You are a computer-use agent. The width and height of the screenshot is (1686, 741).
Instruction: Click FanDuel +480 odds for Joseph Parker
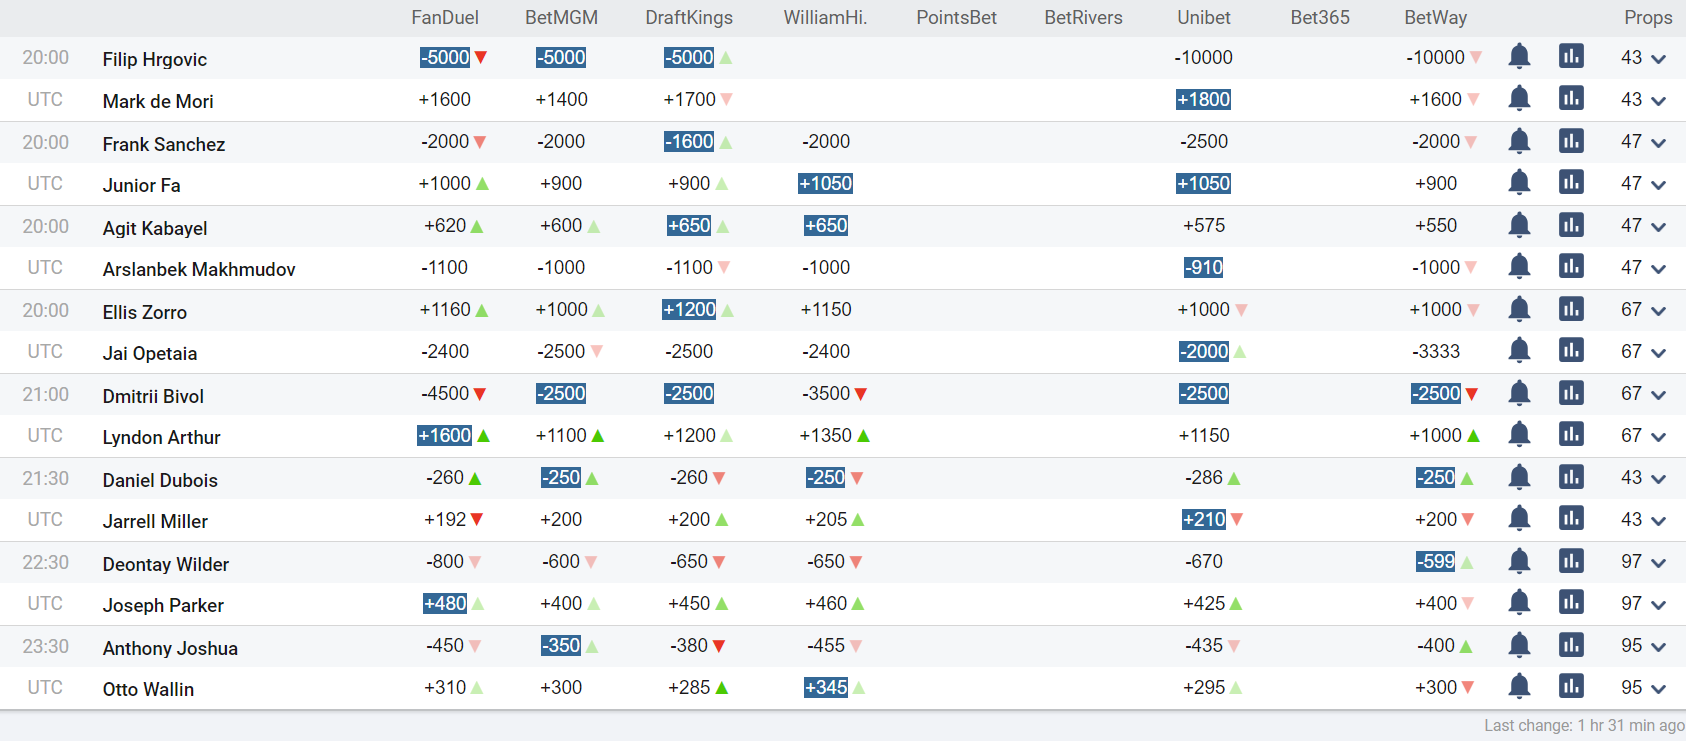(x=445, y=603)
